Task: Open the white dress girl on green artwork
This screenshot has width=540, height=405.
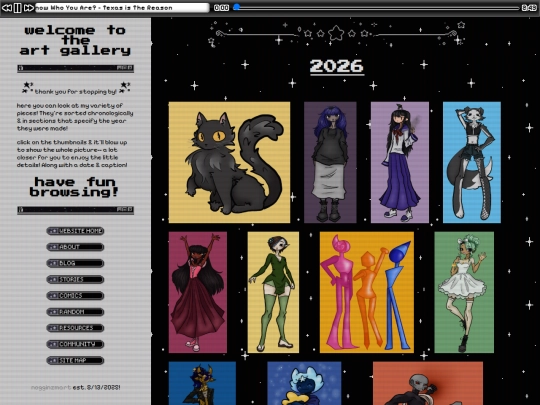Action: tap(464, 292)
